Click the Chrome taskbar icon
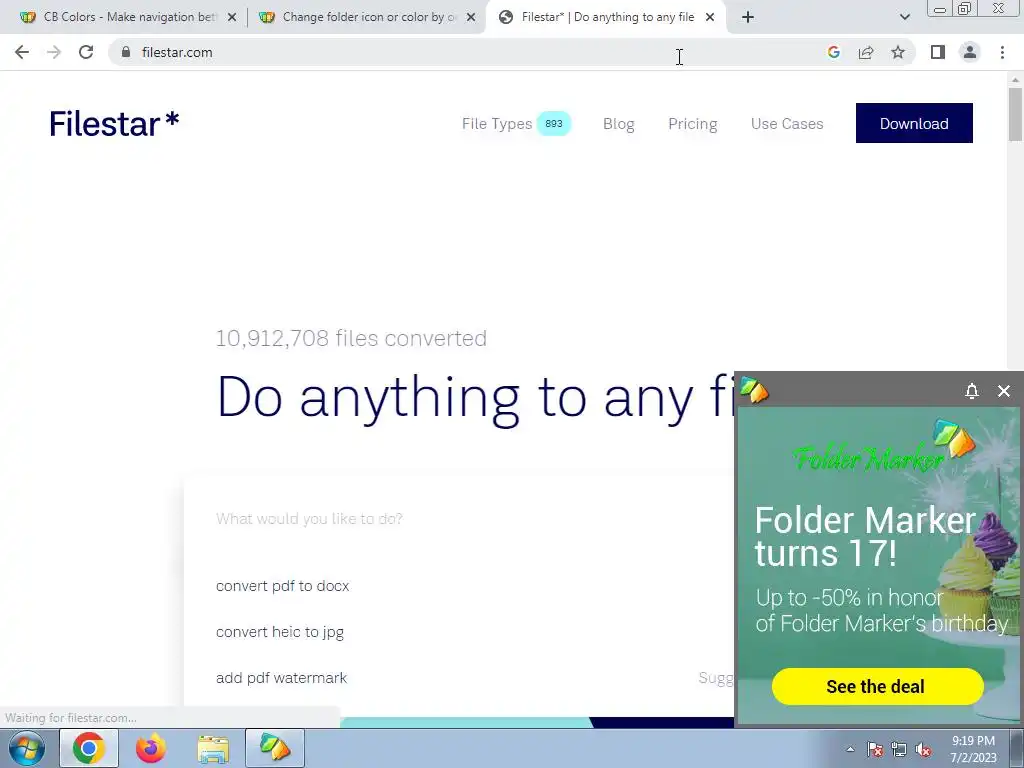This screenshot has height=768, width=1024. click(89, 748)
